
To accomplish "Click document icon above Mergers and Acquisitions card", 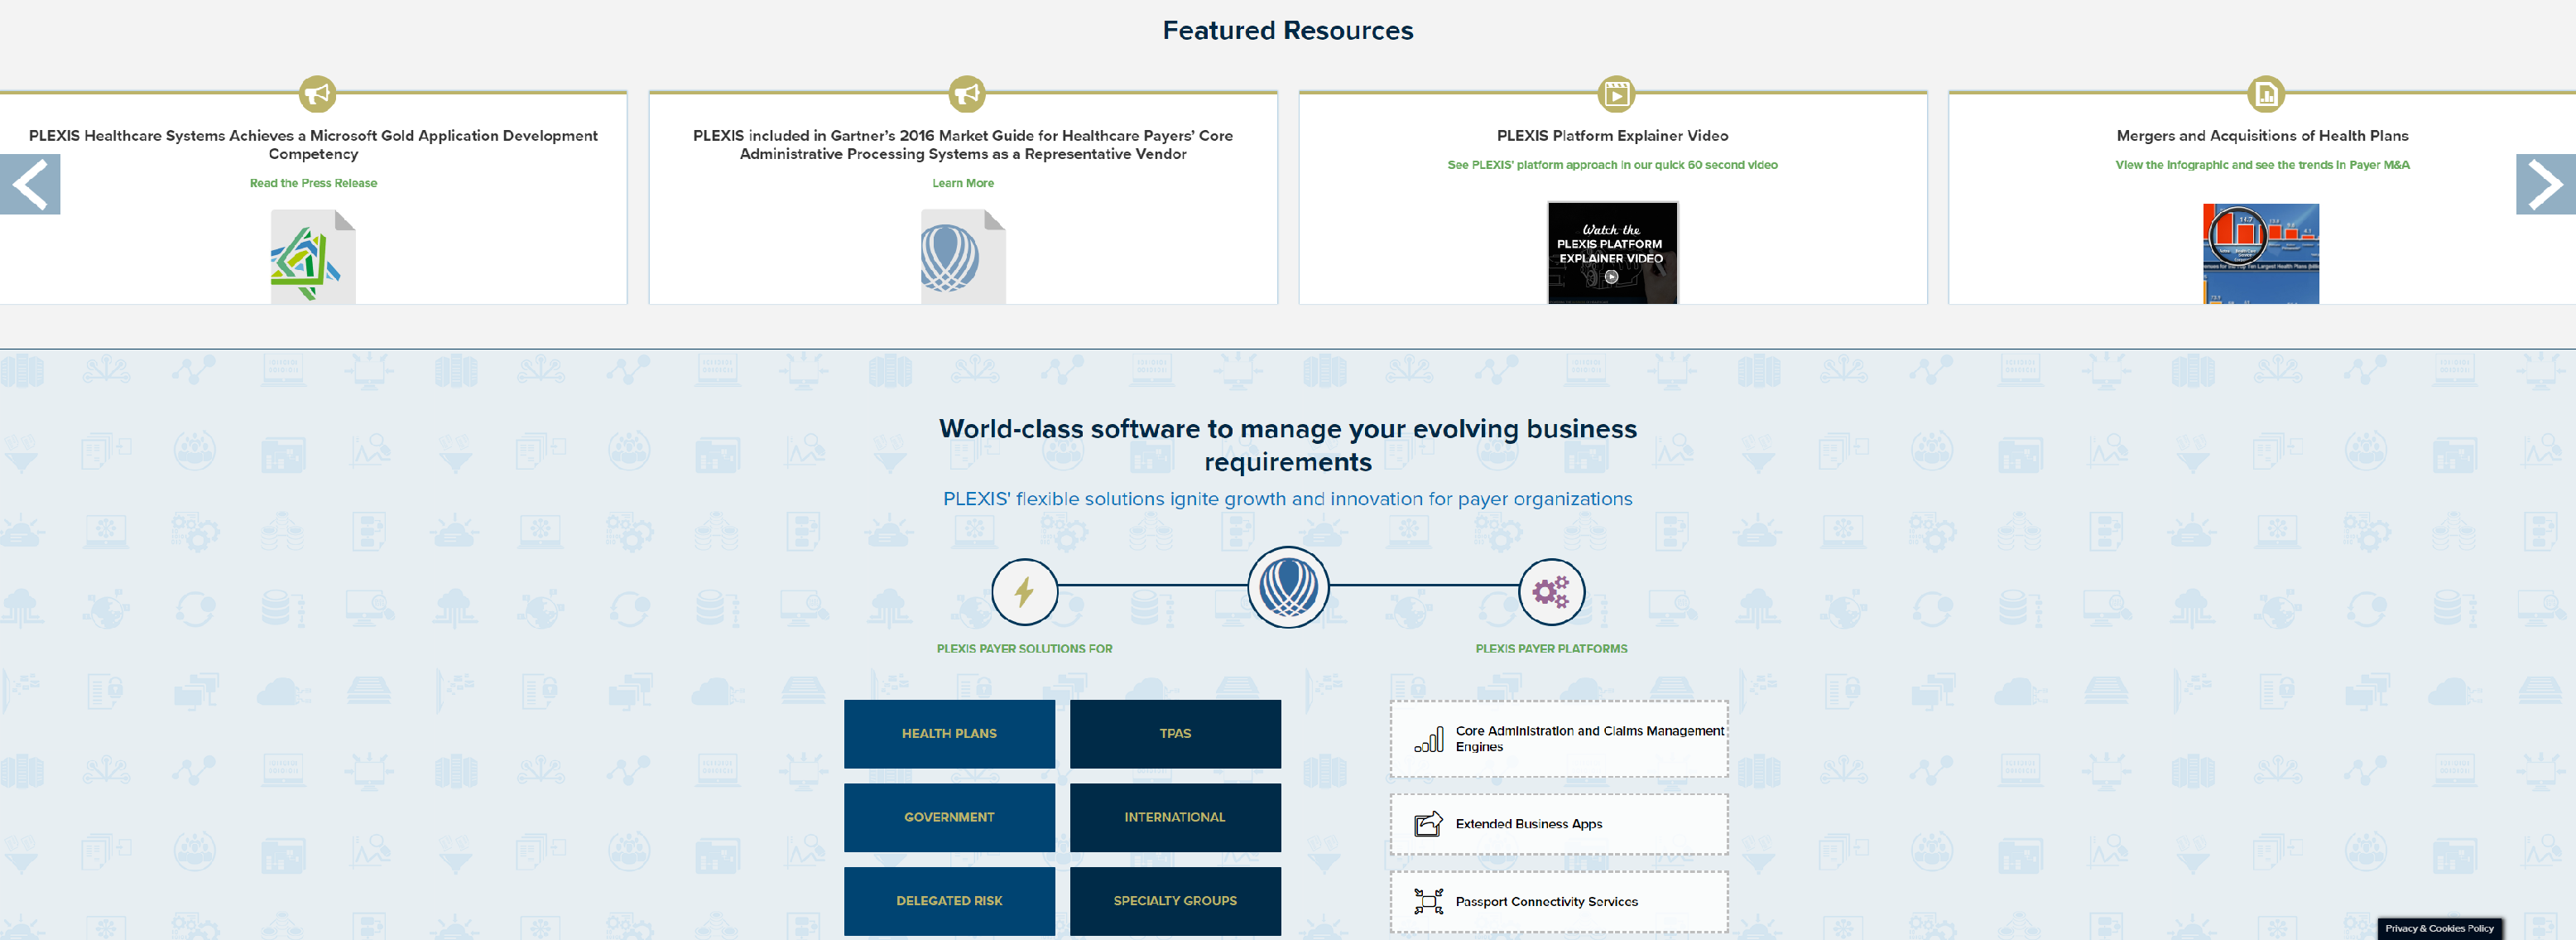I will [x=2265, y=94].
